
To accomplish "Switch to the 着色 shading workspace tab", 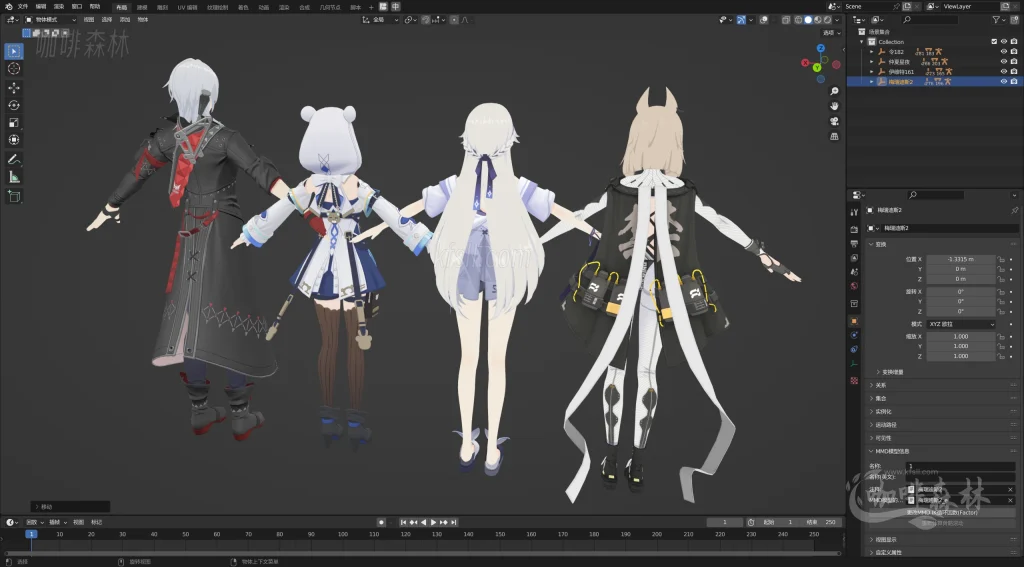I will click(x=243, y=7).
